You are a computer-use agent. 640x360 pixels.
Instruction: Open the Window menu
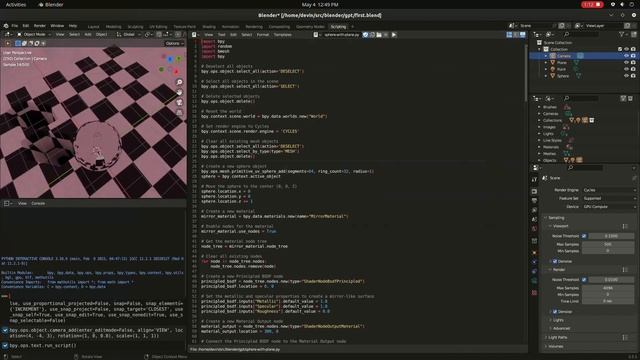(57, 26)
